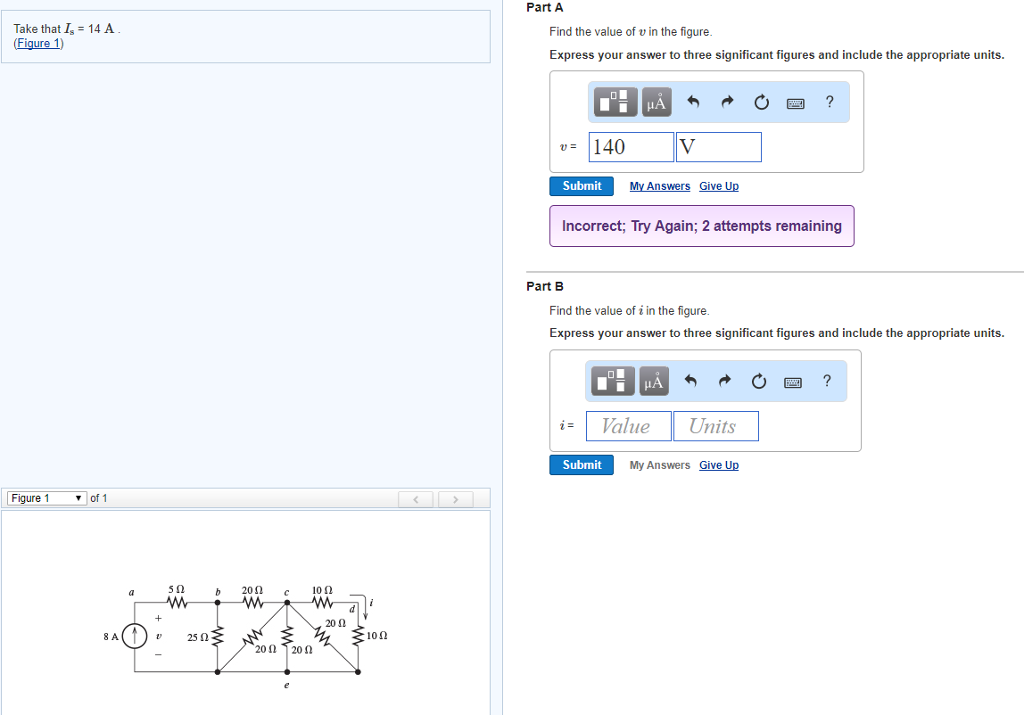
Task: Click the help question mark in Part A
Action: (828, 101)
